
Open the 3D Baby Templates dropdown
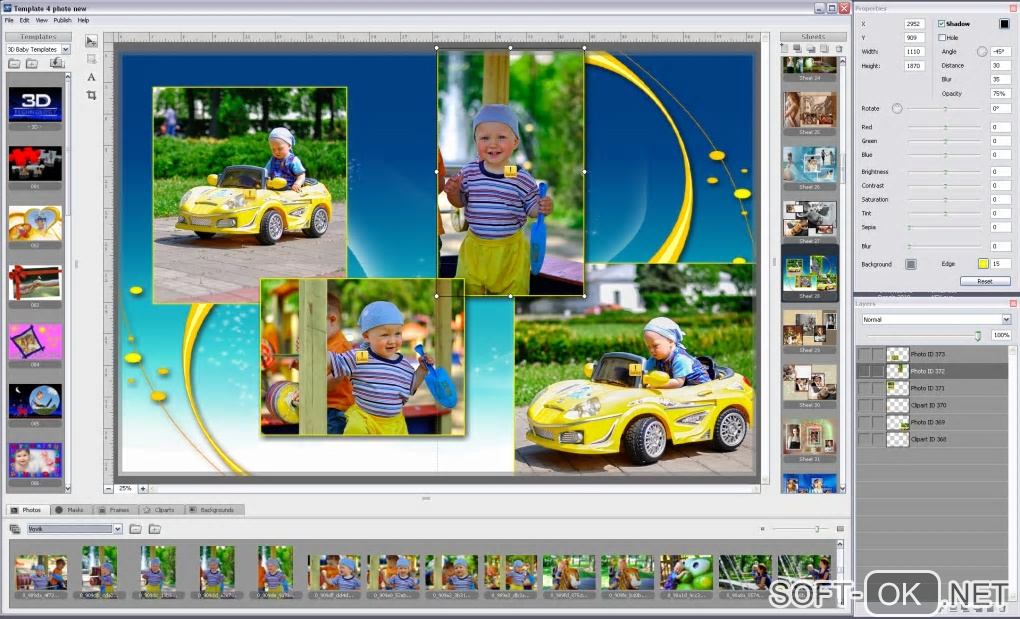click(65, 49)
